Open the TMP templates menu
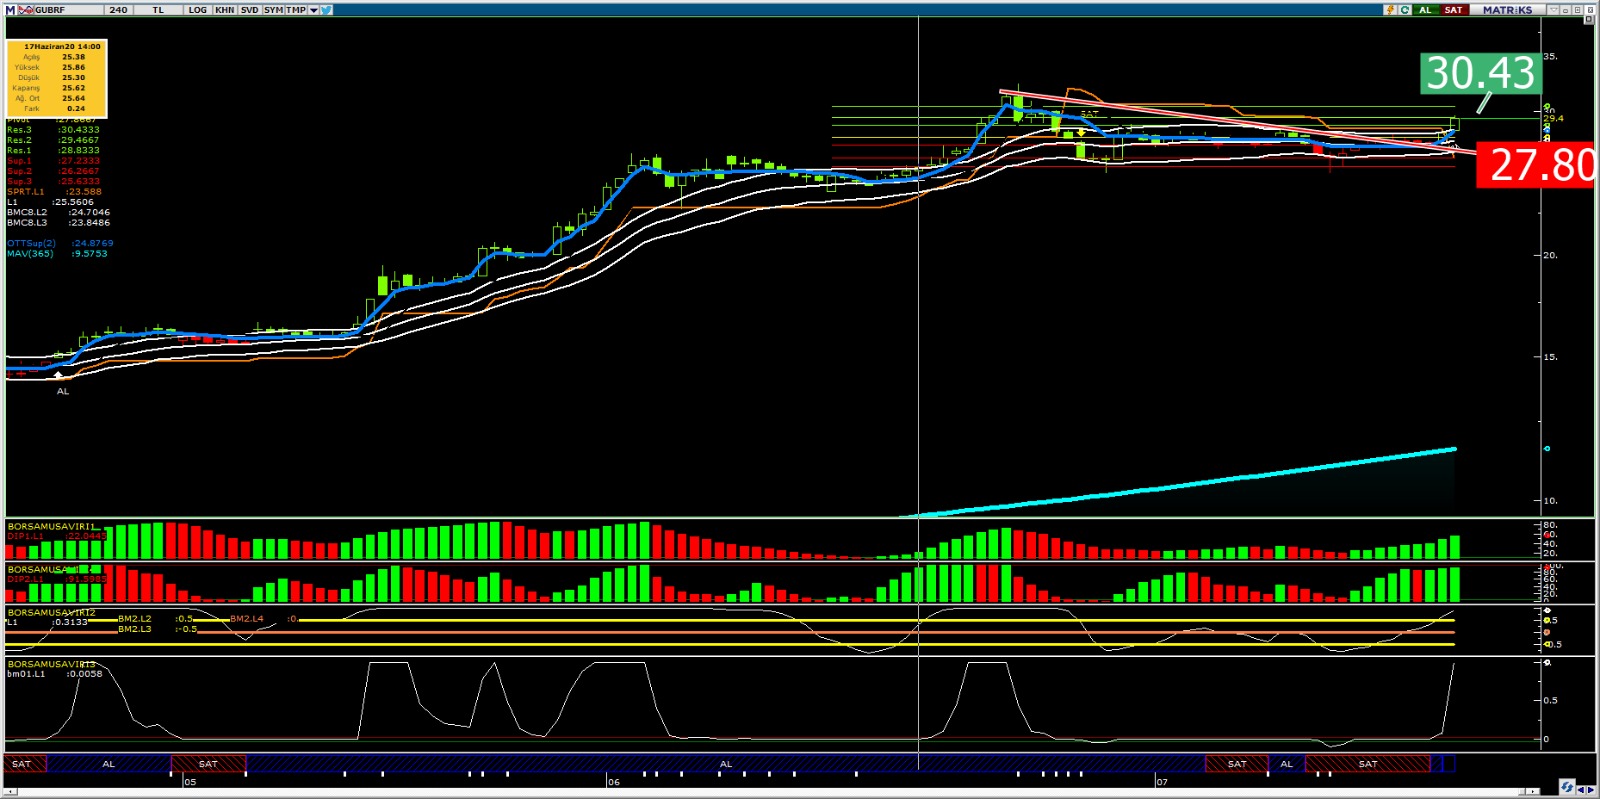The height and width of the screenshot is (799, 1600). click(x=296, y=10)
